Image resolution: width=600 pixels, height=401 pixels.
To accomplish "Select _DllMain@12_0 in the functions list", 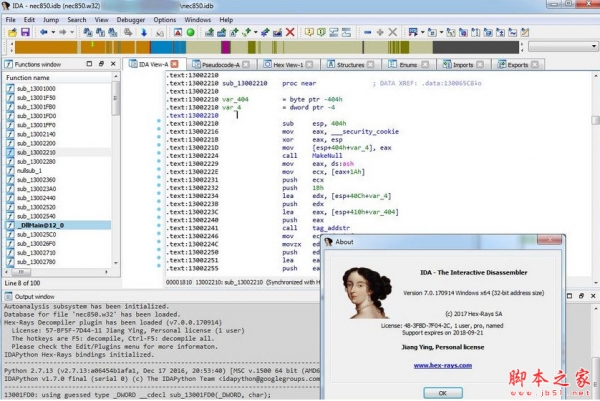I will [x=40, y=225].
